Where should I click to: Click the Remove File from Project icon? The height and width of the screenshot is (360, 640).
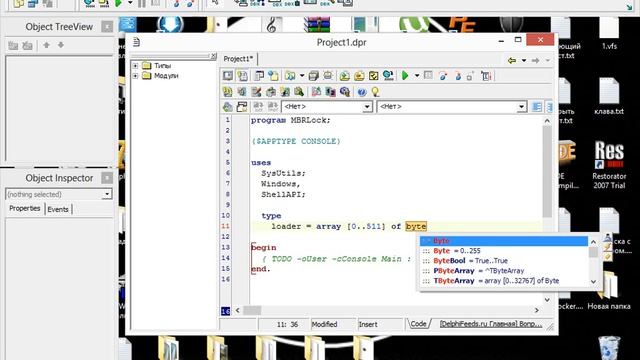click(359, 76)
